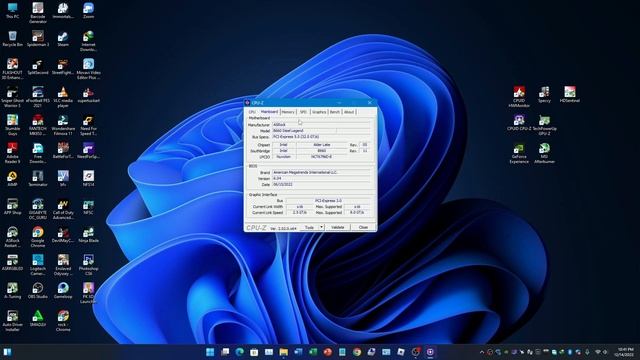Switch to the CPU tab in CPU-Z

click(x=252, y=112)
